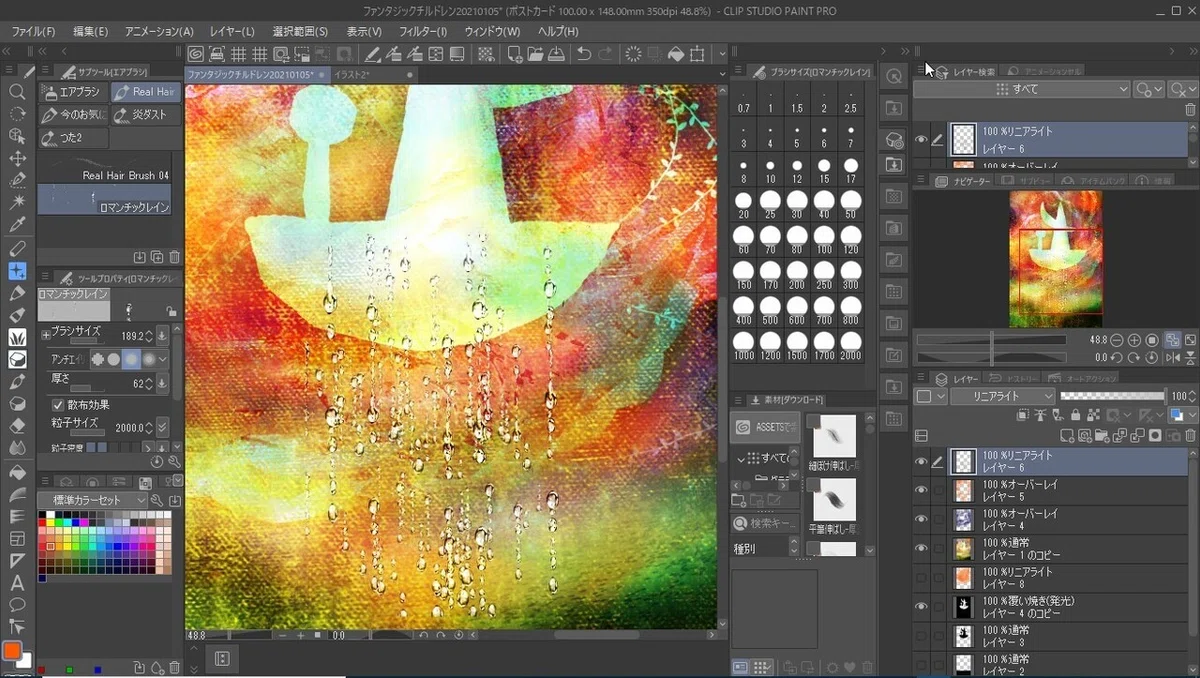
Task: Click the Quick Access icon in side dock
Action: (x=894, y=75)
